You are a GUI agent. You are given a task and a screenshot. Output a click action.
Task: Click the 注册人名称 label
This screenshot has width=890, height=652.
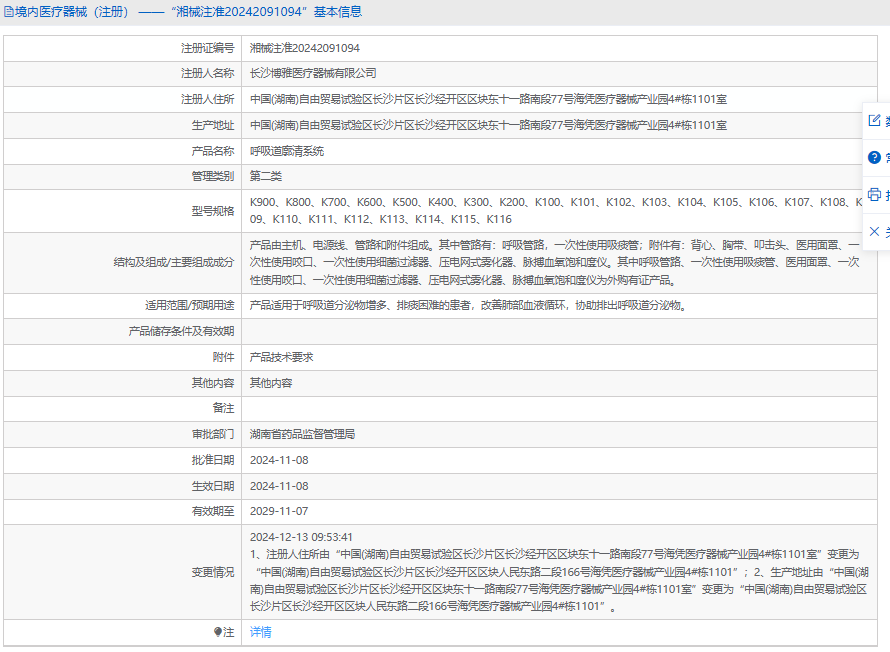(207, 73)
